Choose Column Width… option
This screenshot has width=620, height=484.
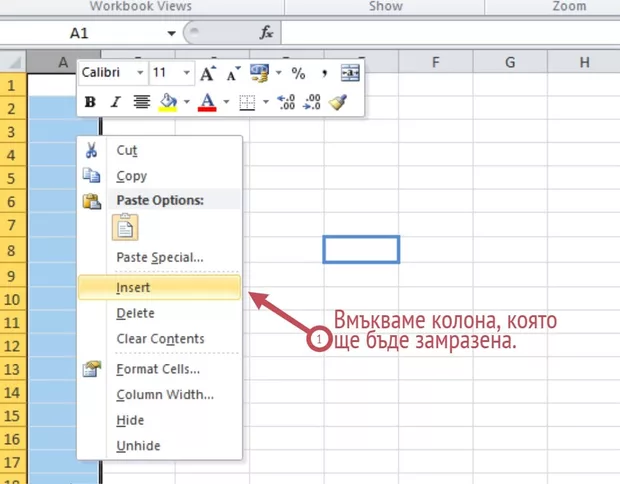159,395
